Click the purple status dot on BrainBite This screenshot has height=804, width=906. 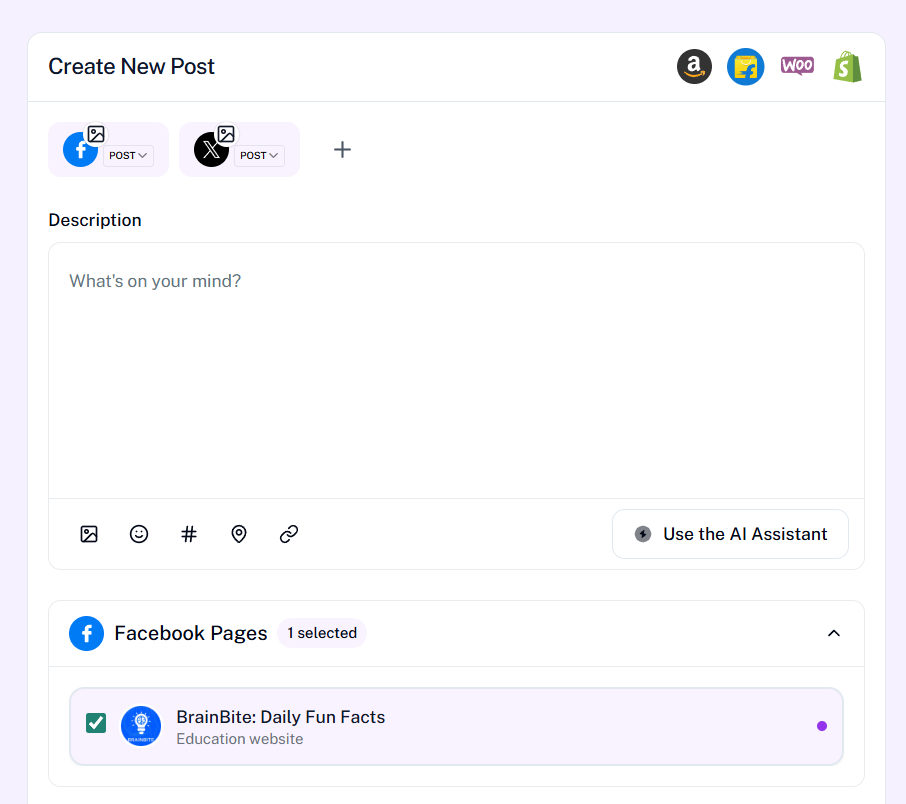point(822,726)
